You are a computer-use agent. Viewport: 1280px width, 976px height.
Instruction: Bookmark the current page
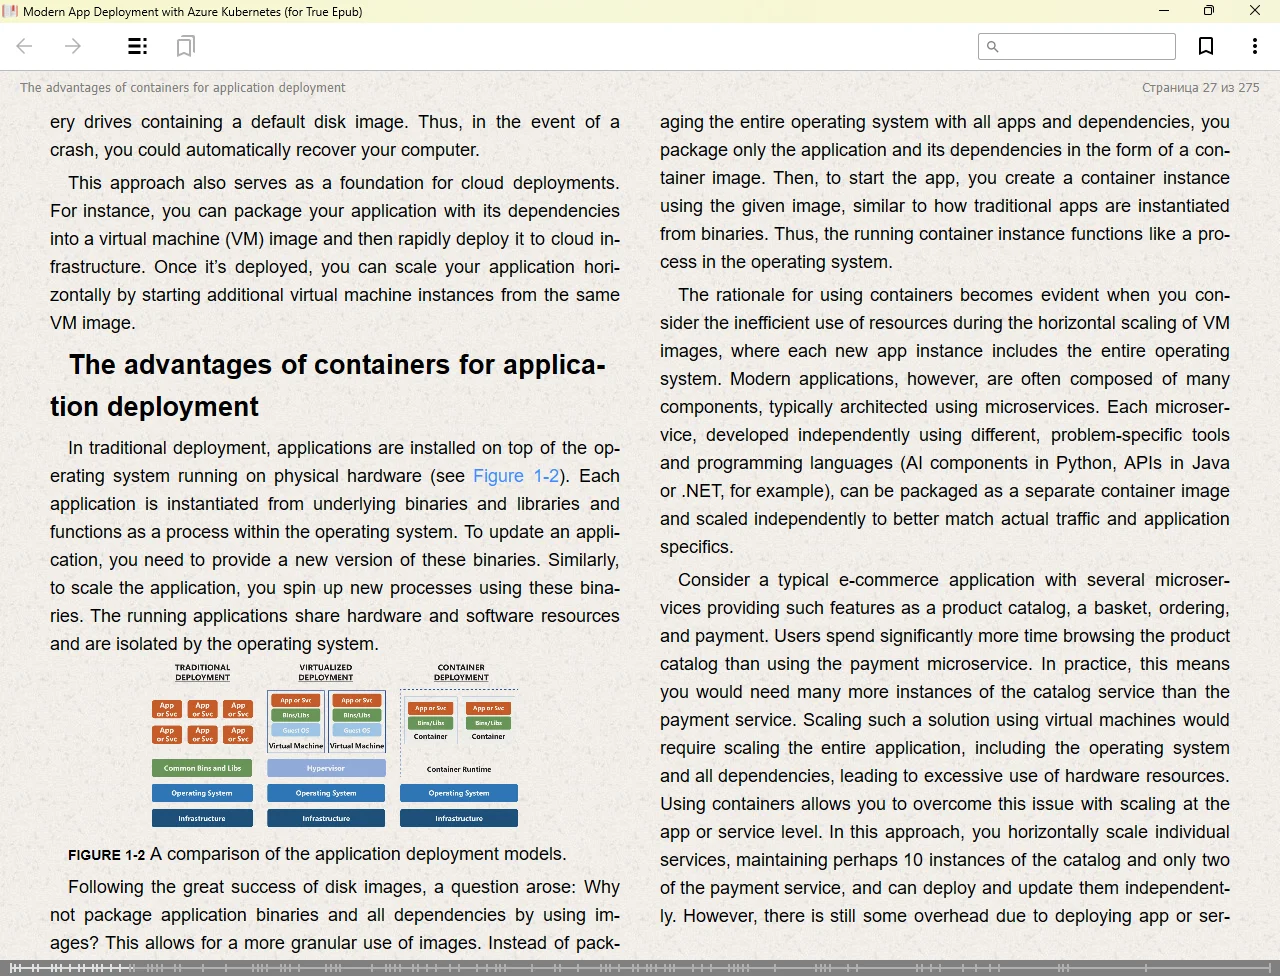1206,46
